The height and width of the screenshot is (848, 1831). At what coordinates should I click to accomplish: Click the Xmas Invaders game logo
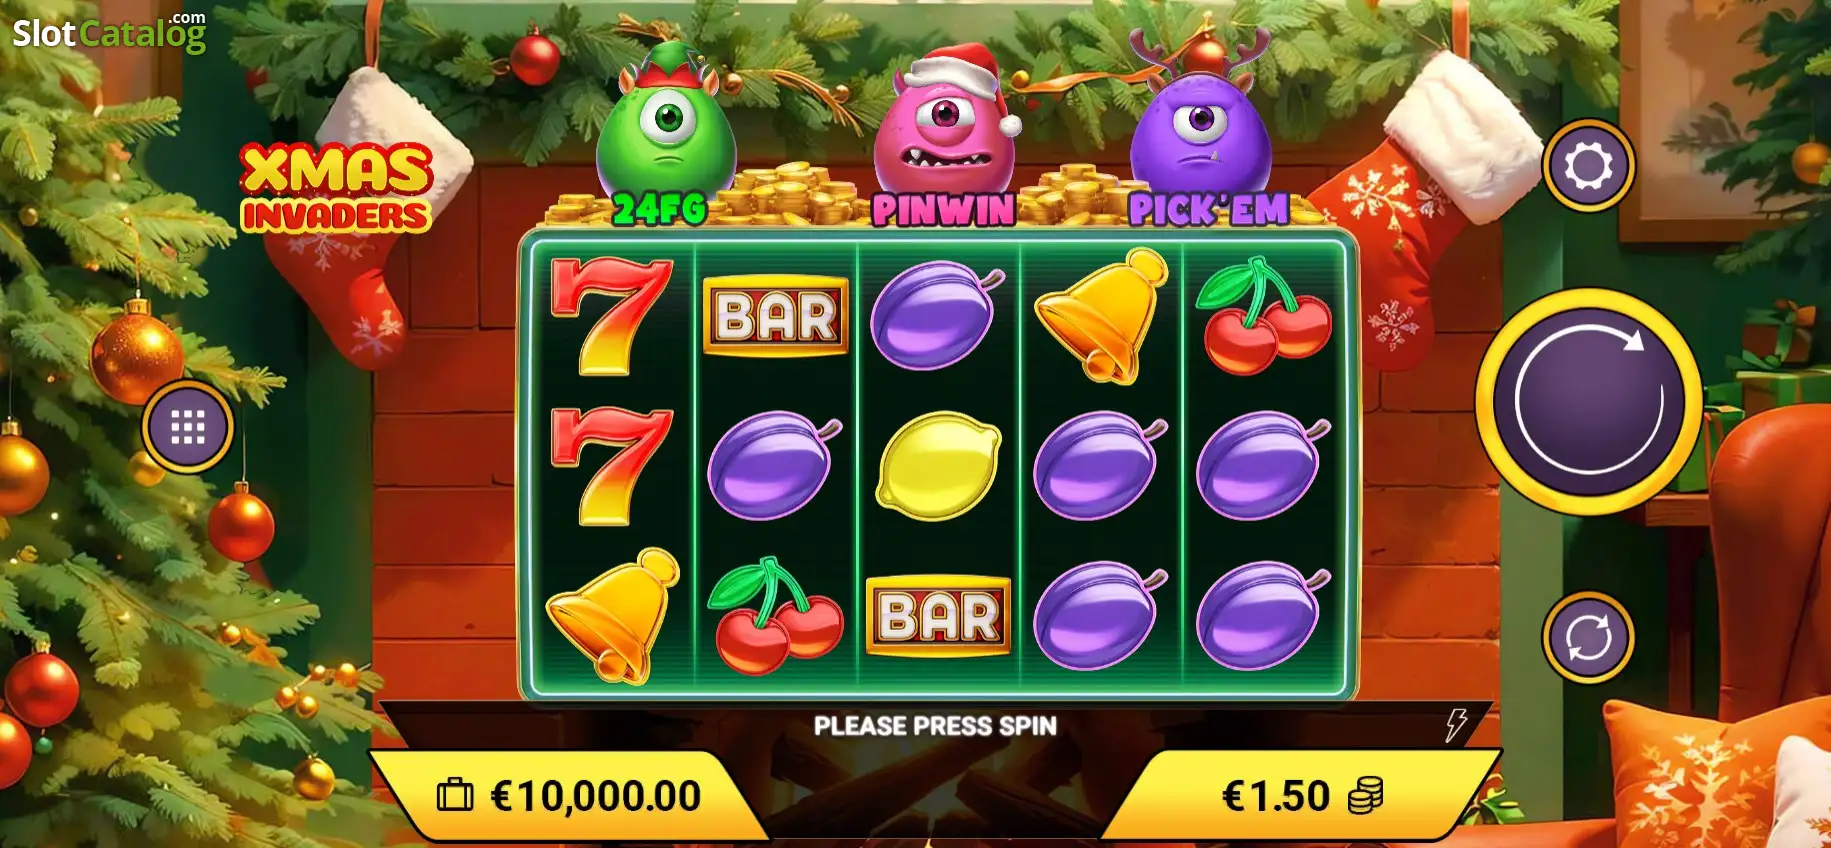pos(336,188)
